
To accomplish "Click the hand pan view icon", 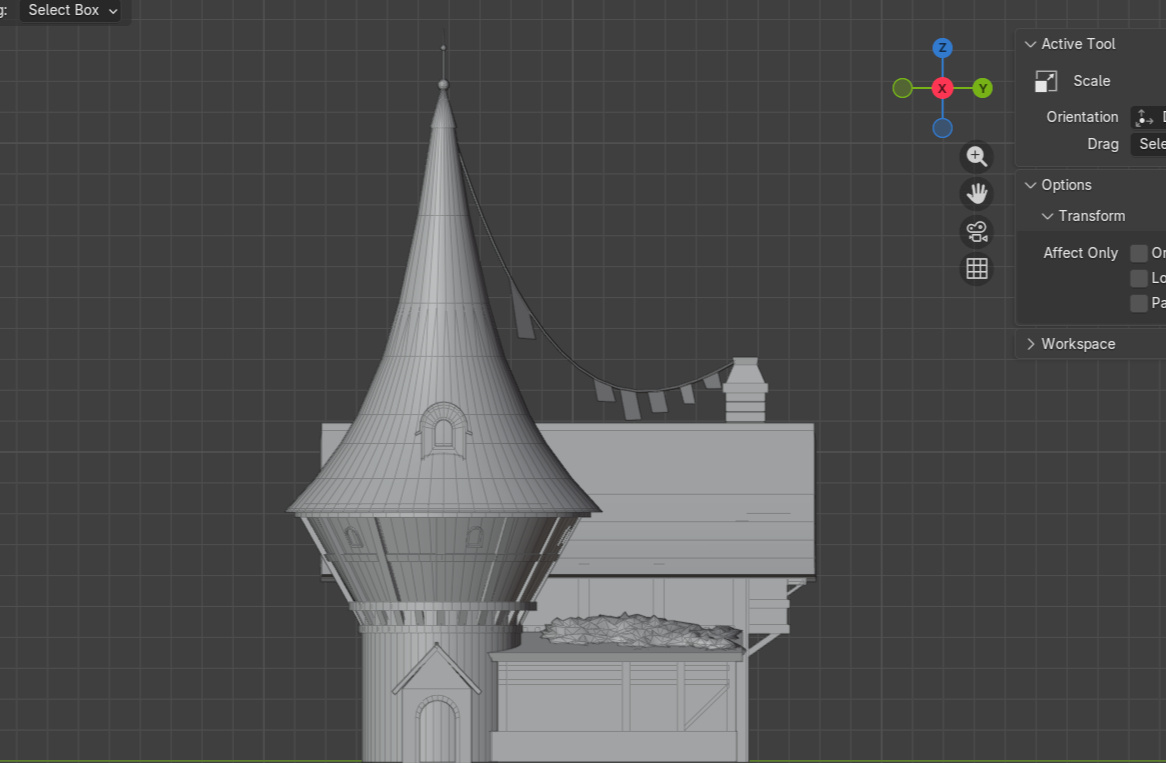I will click(977, 194).
